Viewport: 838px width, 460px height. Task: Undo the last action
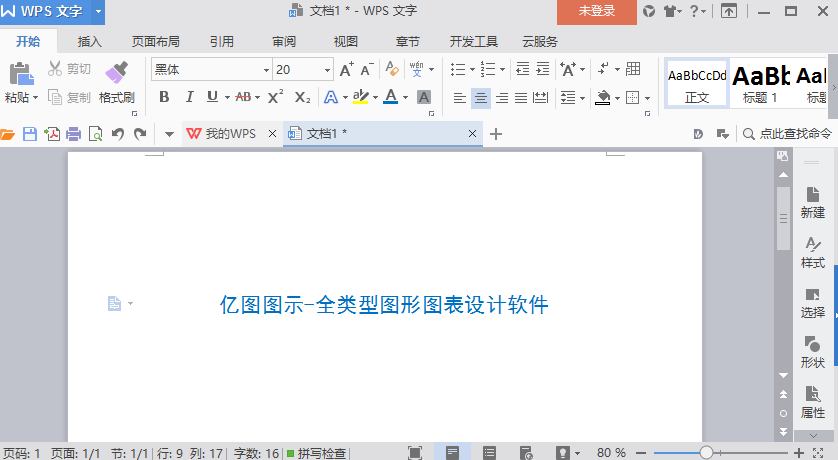(118, 134)
